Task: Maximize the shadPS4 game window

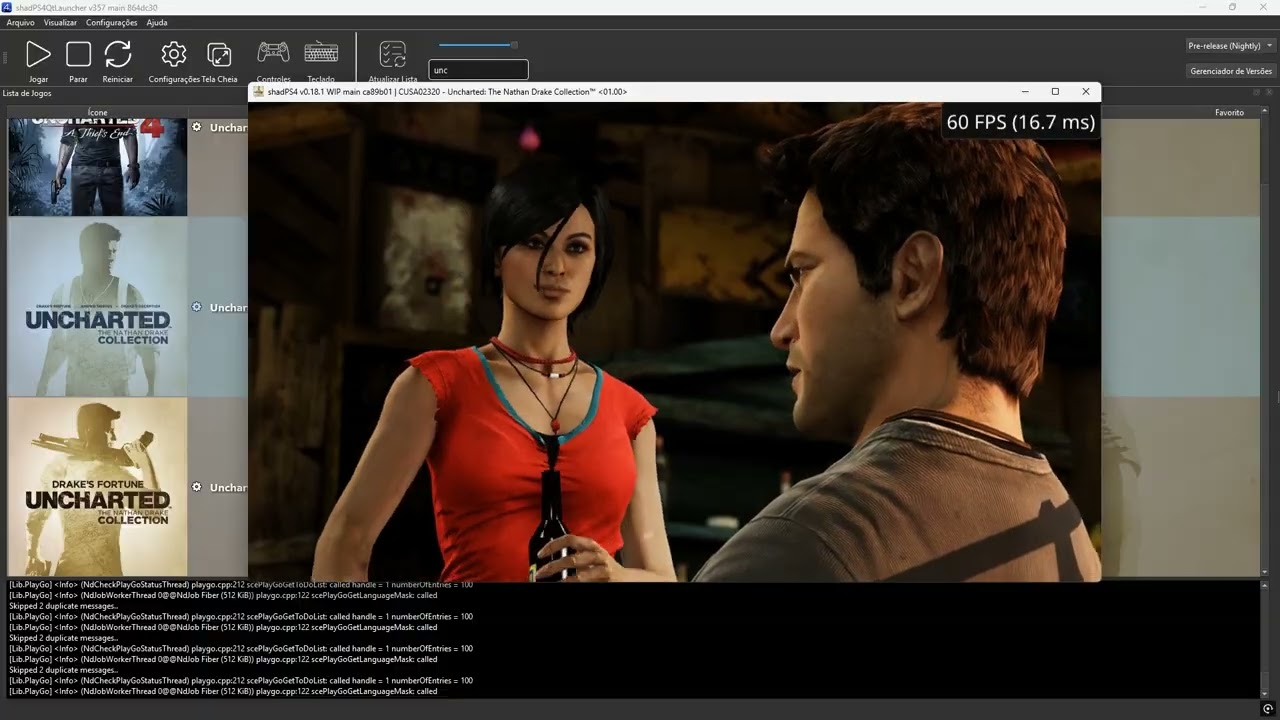Action: [x=1055, y=91]
